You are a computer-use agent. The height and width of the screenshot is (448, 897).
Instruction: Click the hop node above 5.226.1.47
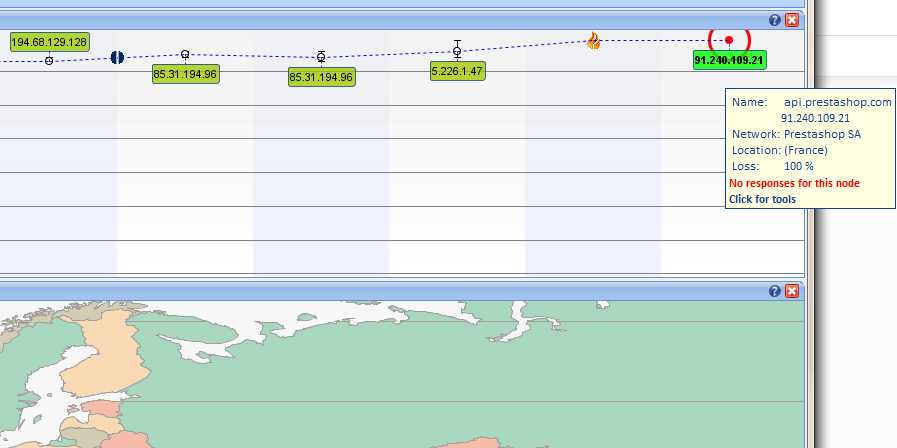pyautogui.click(x=457, y=51)
